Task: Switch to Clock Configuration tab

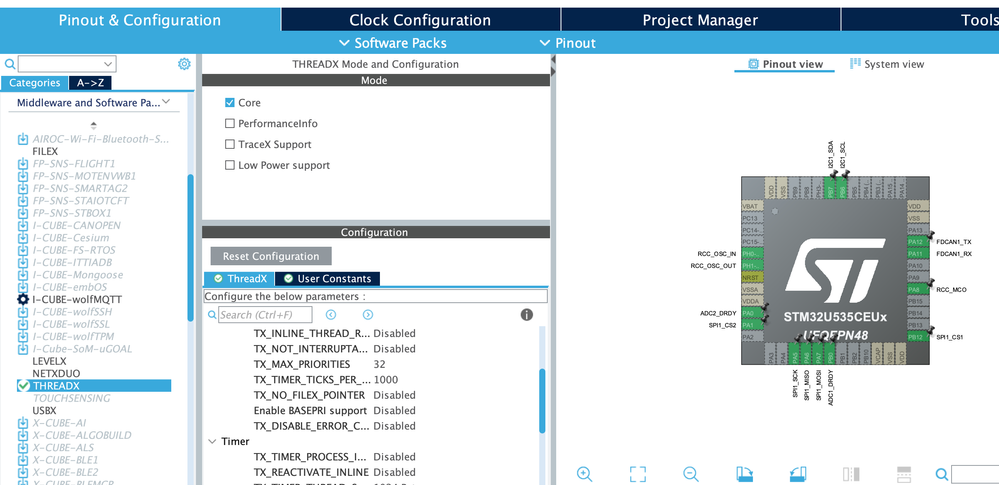Action: point(420,20)
